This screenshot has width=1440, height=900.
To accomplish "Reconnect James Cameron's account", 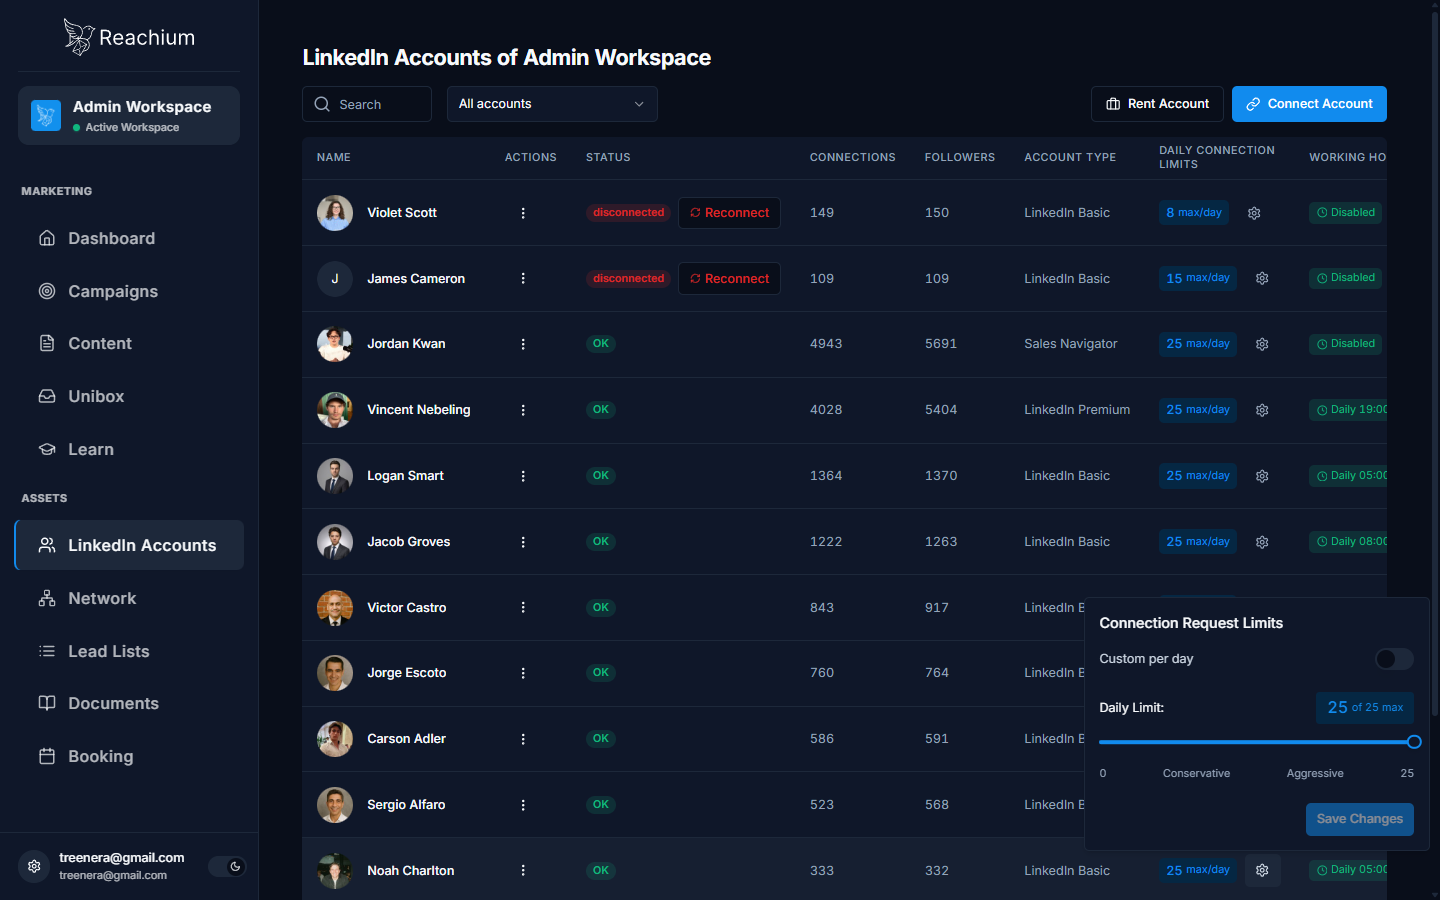I will click(729, 279).
